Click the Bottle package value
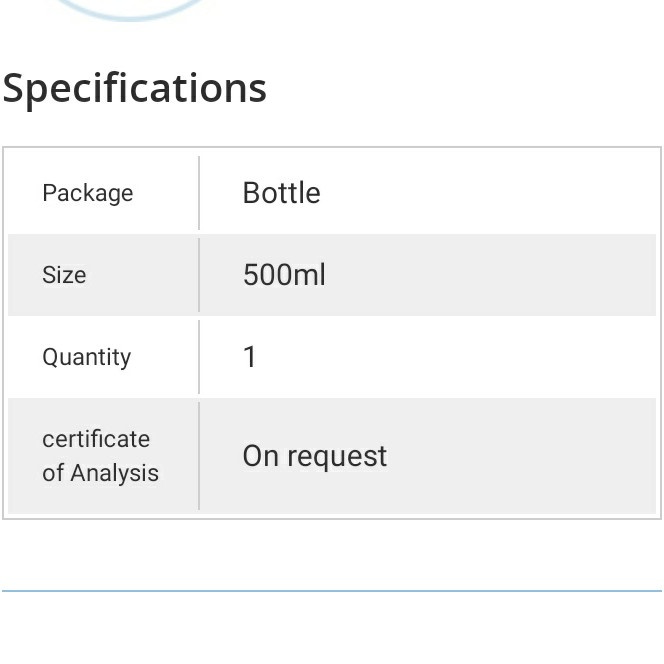This screenshot has width=664, height=664. point(281,193)
